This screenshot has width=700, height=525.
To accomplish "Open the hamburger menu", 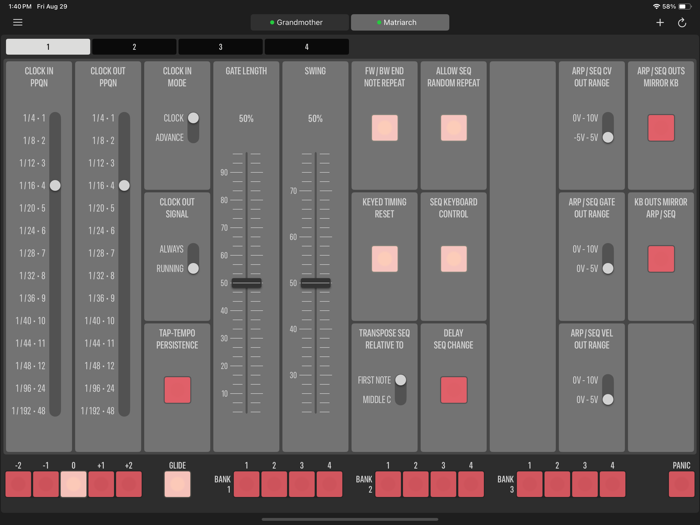I will click(17, 22).
